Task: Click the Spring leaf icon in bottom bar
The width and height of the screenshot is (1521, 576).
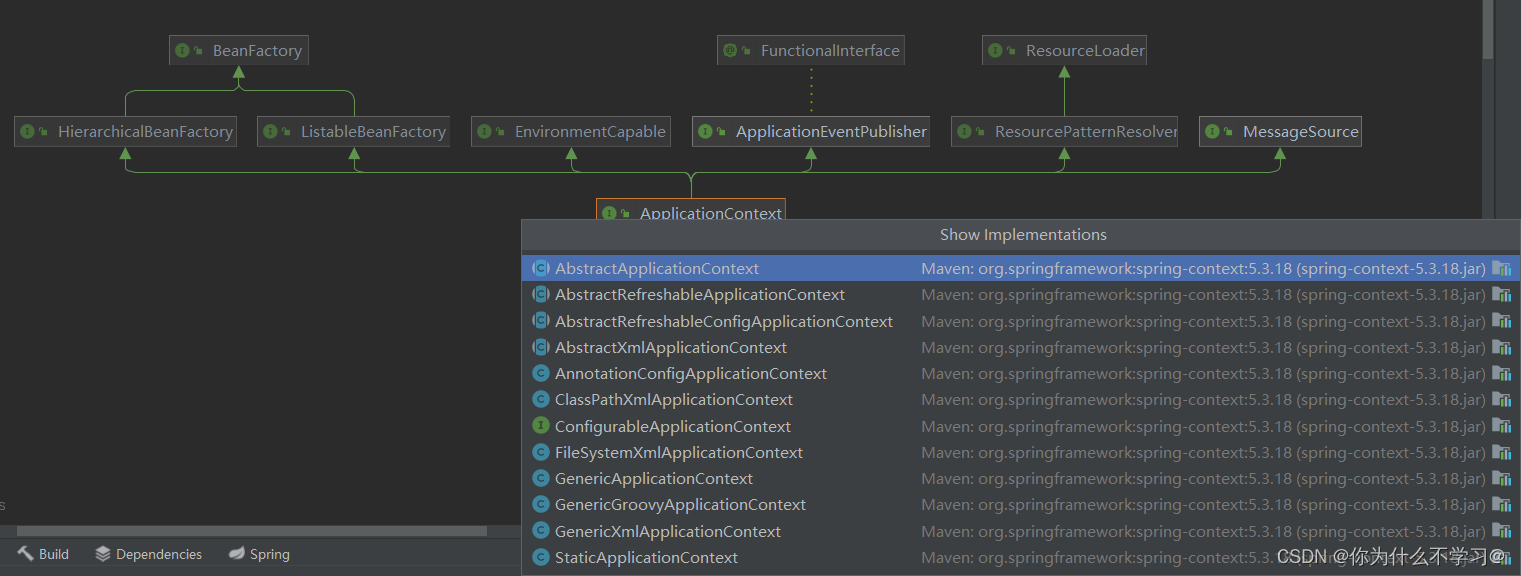Action: [236, 554]
